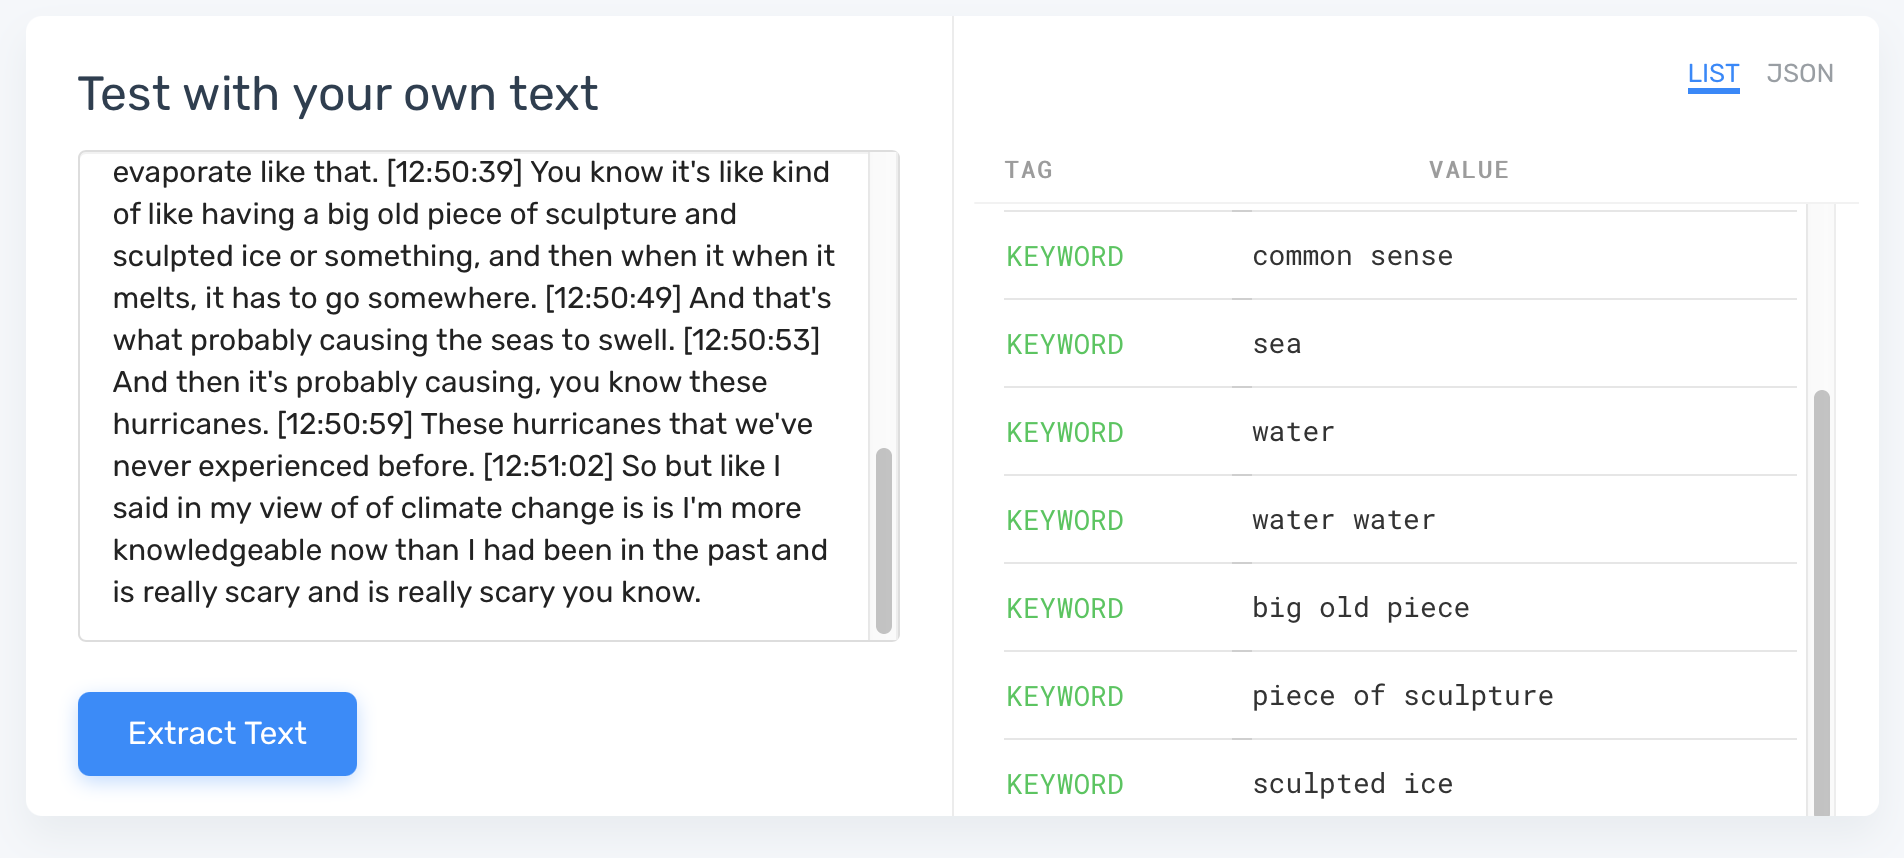Click the 'piece of sculpture' value
This screenshot has width=1904, height=858.
[x=1402, y=697]
